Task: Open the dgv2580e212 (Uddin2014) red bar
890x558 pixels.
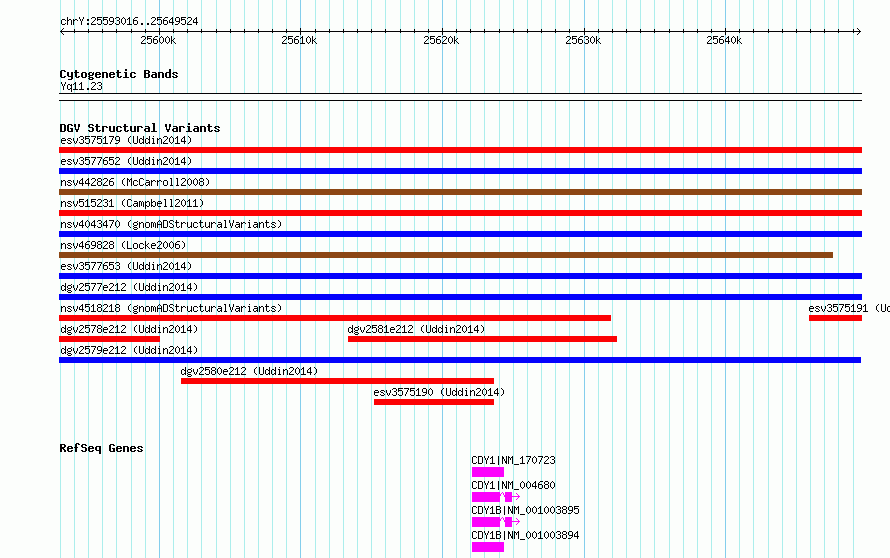Action: [x=337, y=381]
